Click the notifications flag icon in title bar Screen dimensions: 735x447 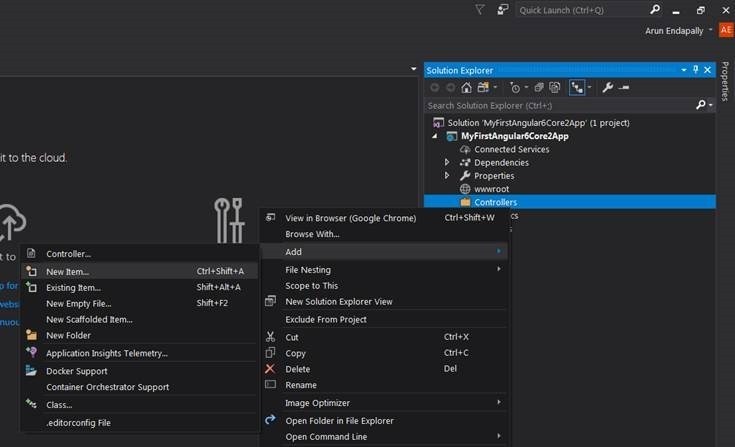point(479,9)
